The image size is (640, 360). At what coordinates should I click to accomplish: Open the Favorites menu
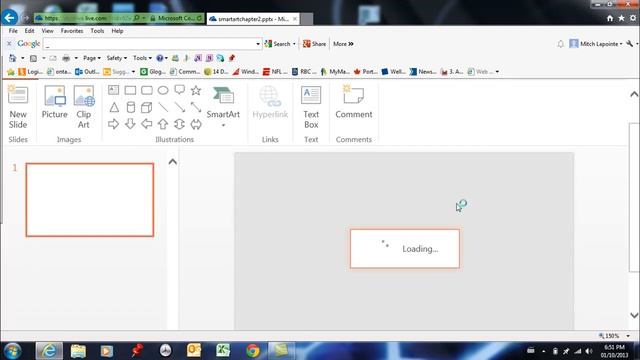pyautogui.click(x=72, y=31)
